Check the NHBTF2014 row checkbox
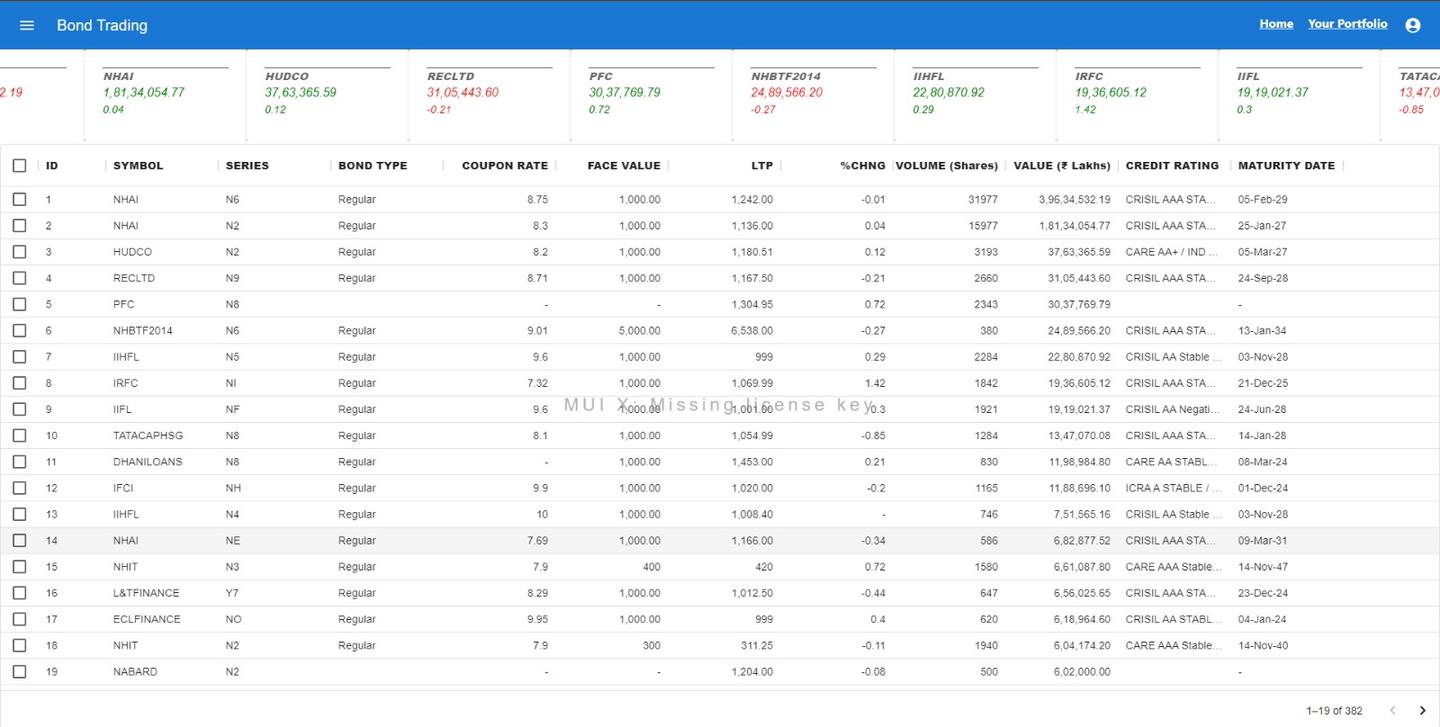The width and height of the screenshot is (1440, 727). (x=20, y=330)
